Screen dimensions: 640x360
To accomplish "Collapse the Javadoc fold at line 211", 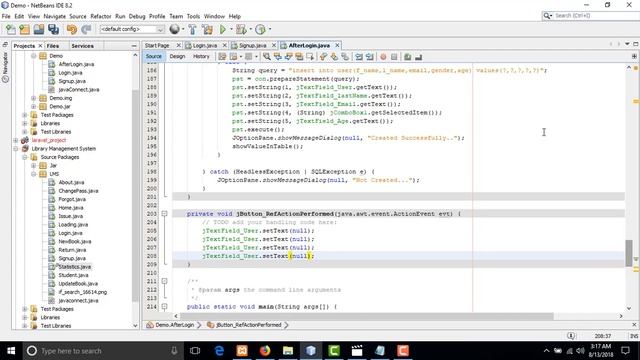I will (164, 281).
